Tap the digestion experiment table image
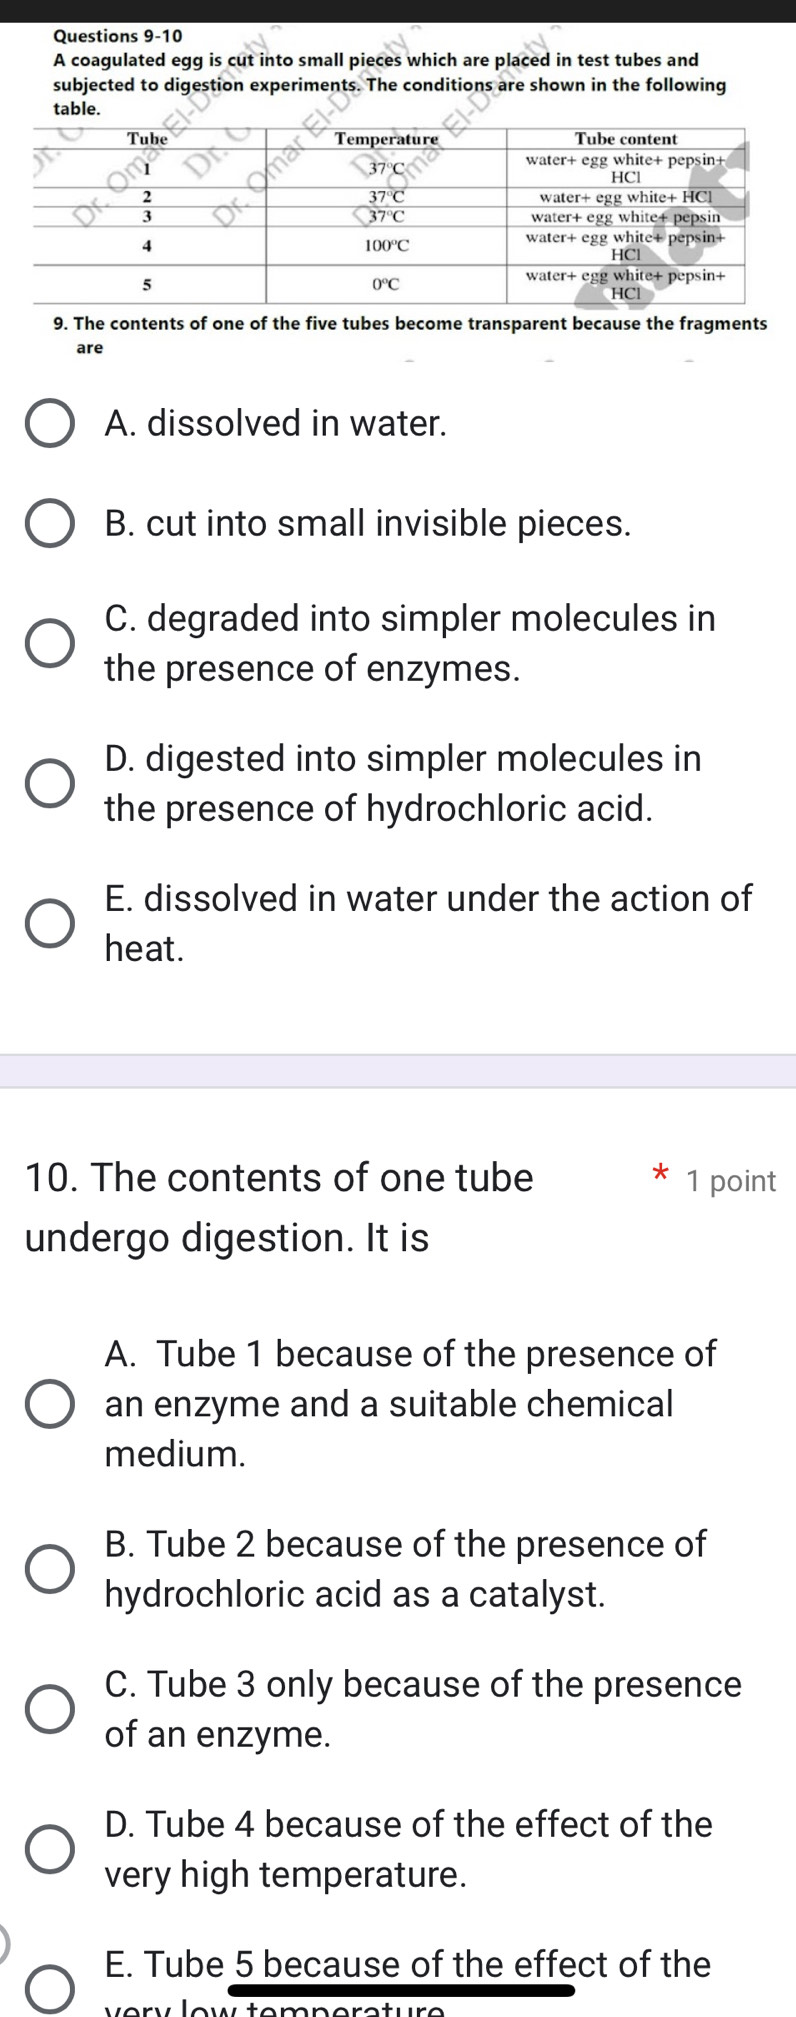This screenshot has width=796, height=2017. (x=390, y=215)
